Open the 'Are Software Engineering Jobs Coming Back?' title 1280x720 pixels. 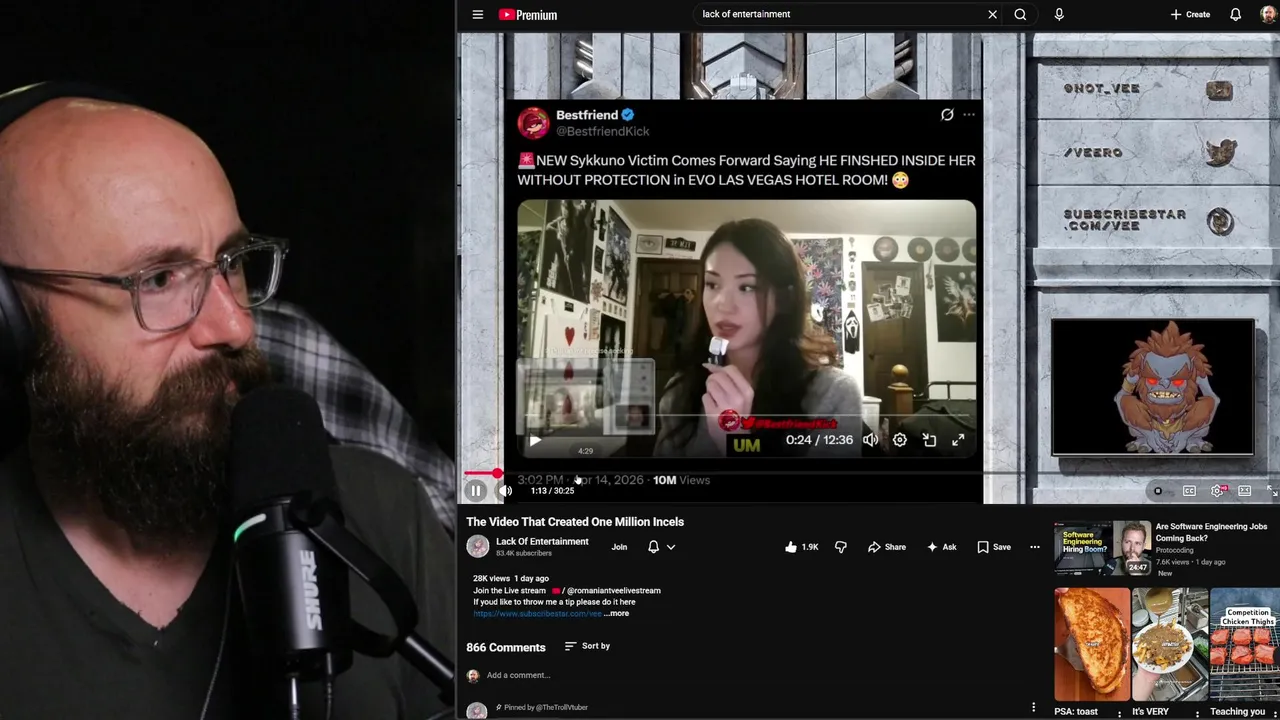1211,532
